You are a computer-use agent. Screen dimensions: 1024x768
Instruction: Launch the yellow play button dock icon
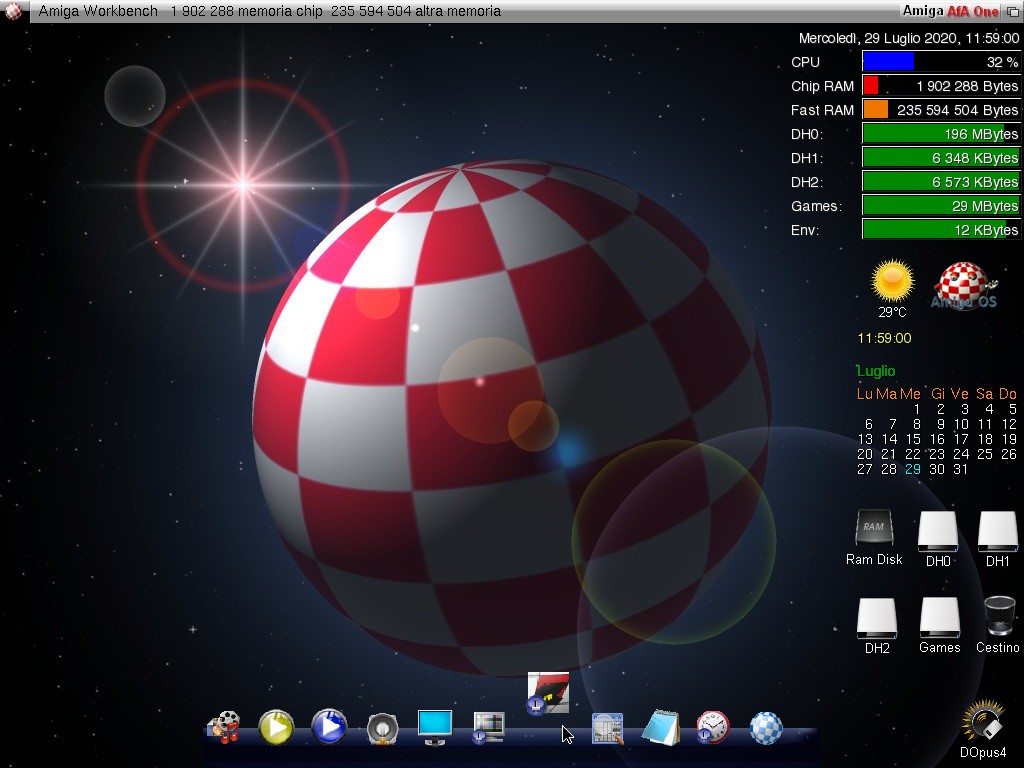(276, 727)
